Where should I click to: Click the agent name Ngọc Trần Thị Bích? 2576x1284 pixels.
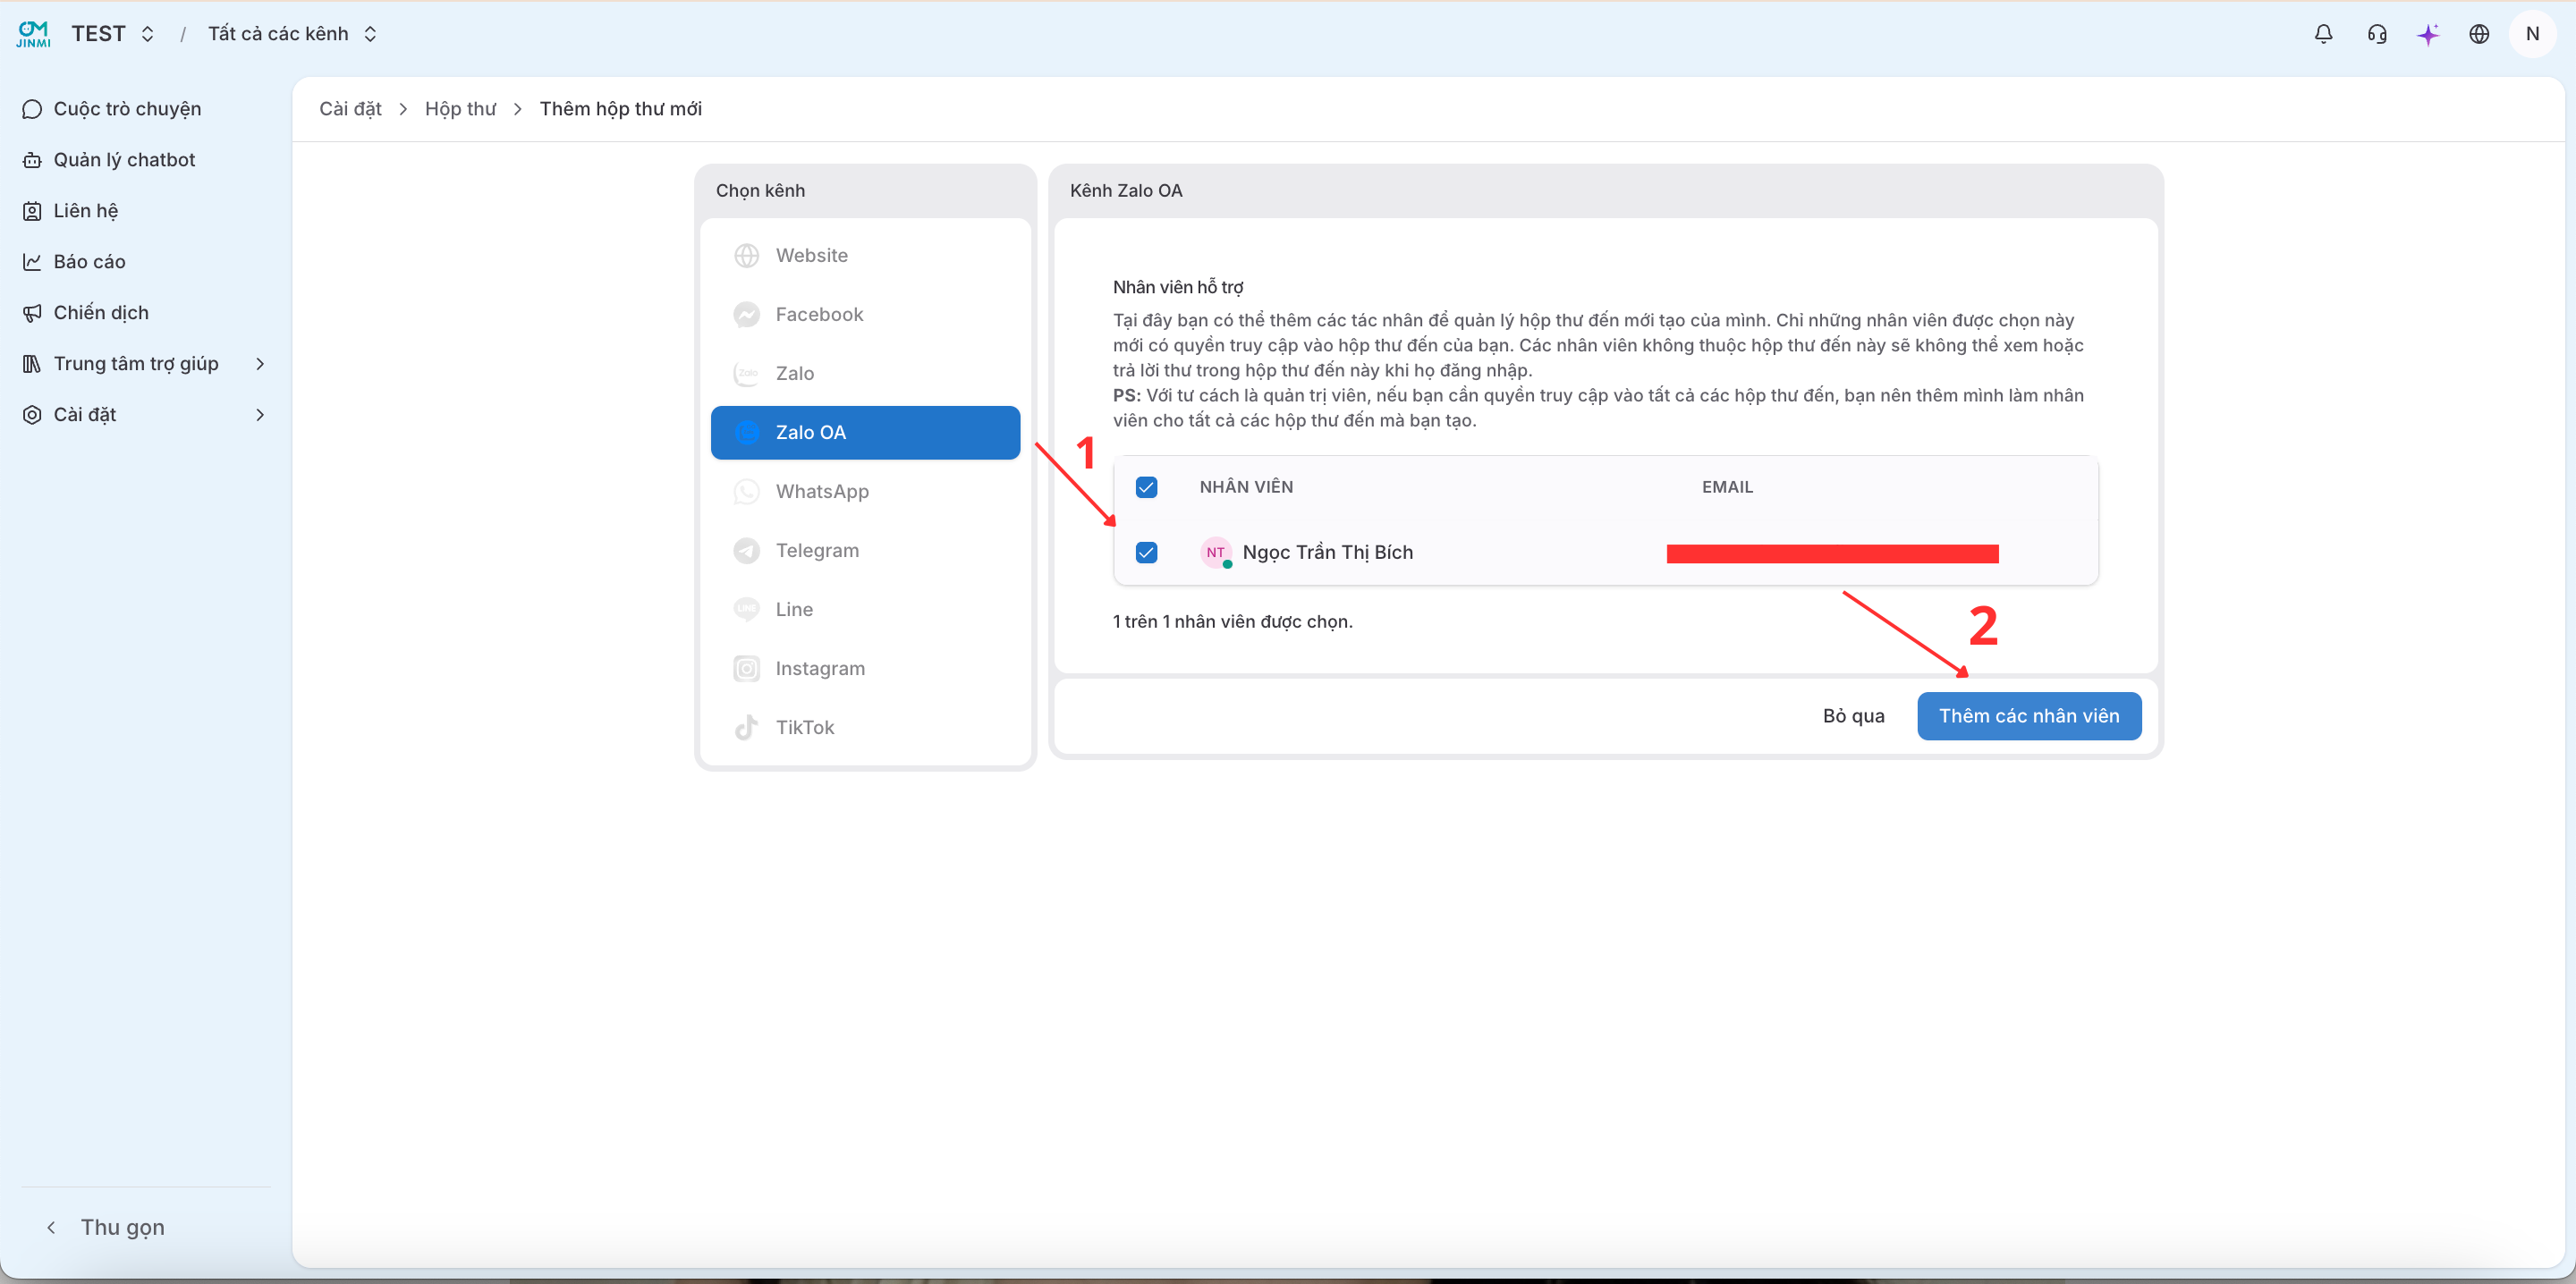1327,552
